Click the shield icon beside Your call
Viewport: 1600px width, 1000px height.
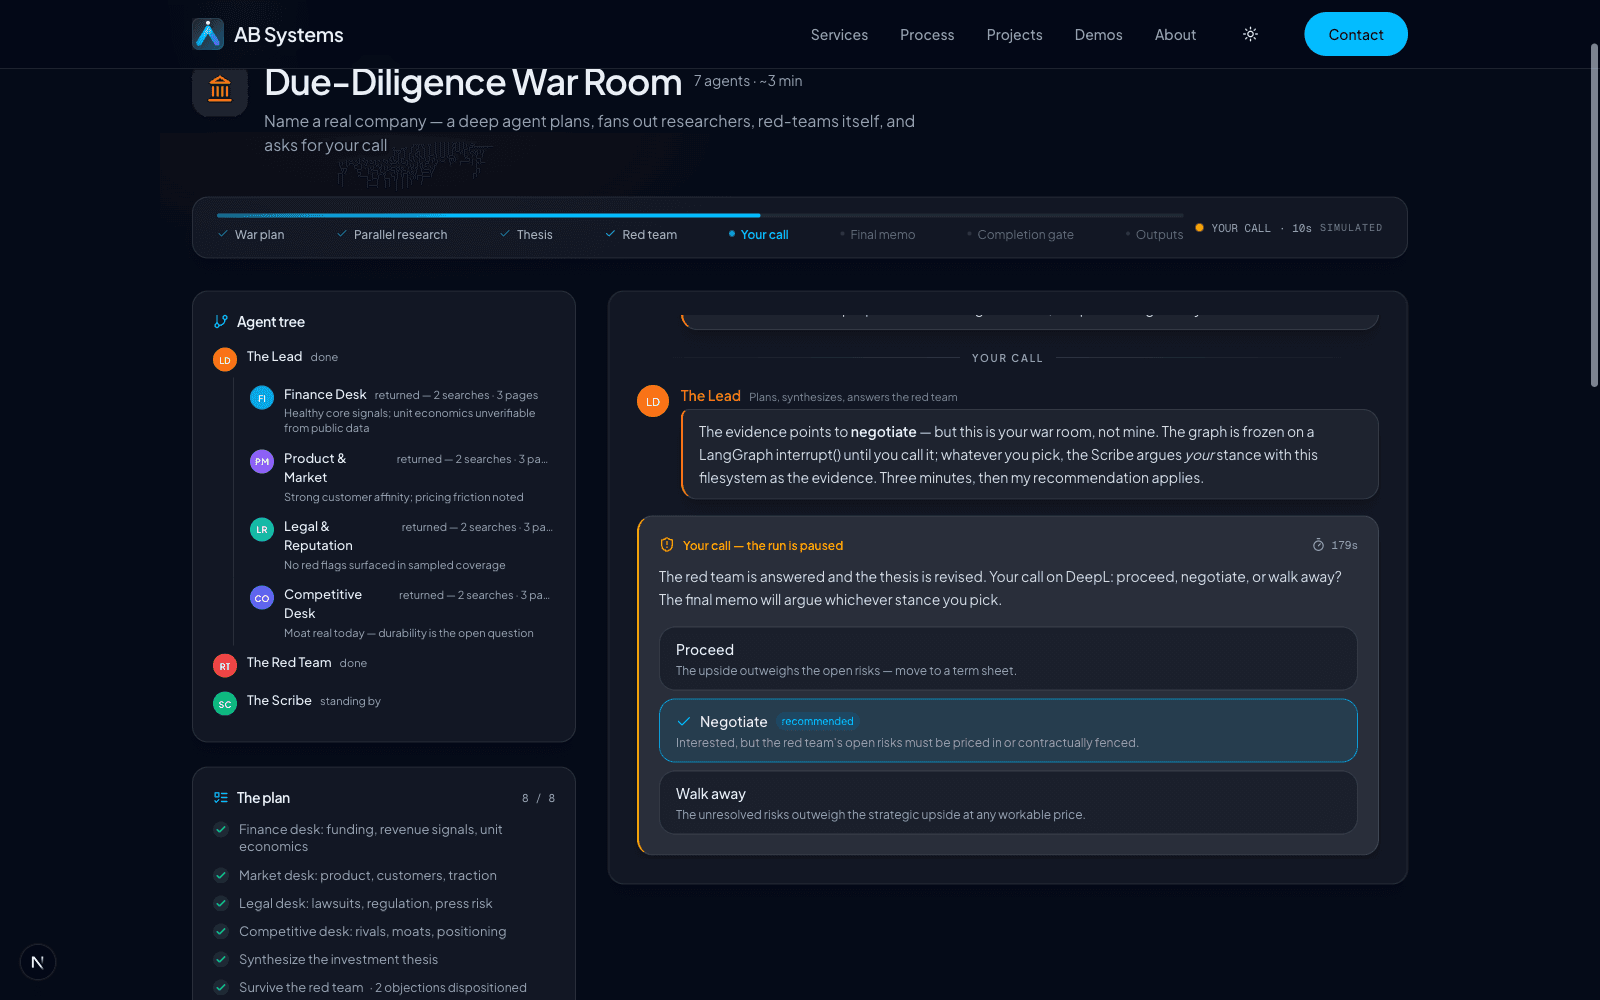click(x=667, y=545)
